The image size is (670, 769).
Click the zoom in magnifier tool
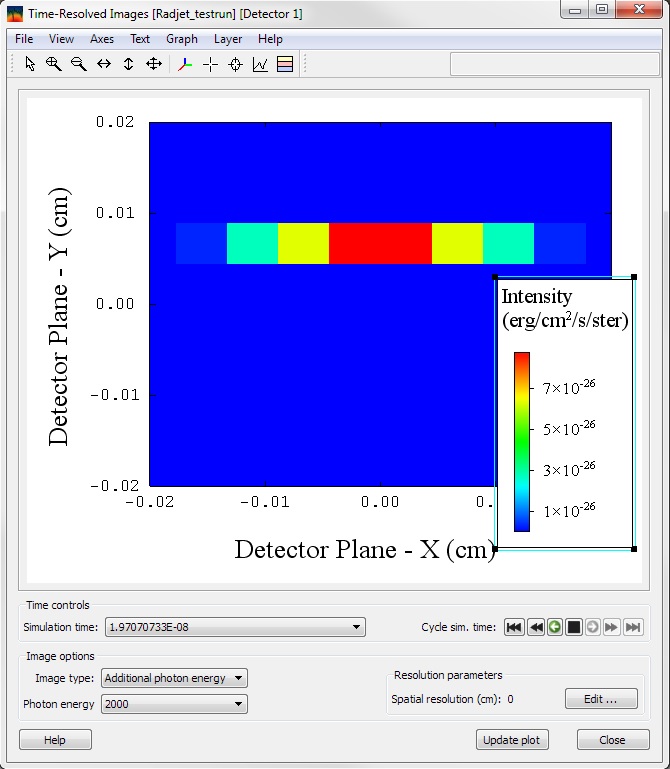tap(54, 64)
